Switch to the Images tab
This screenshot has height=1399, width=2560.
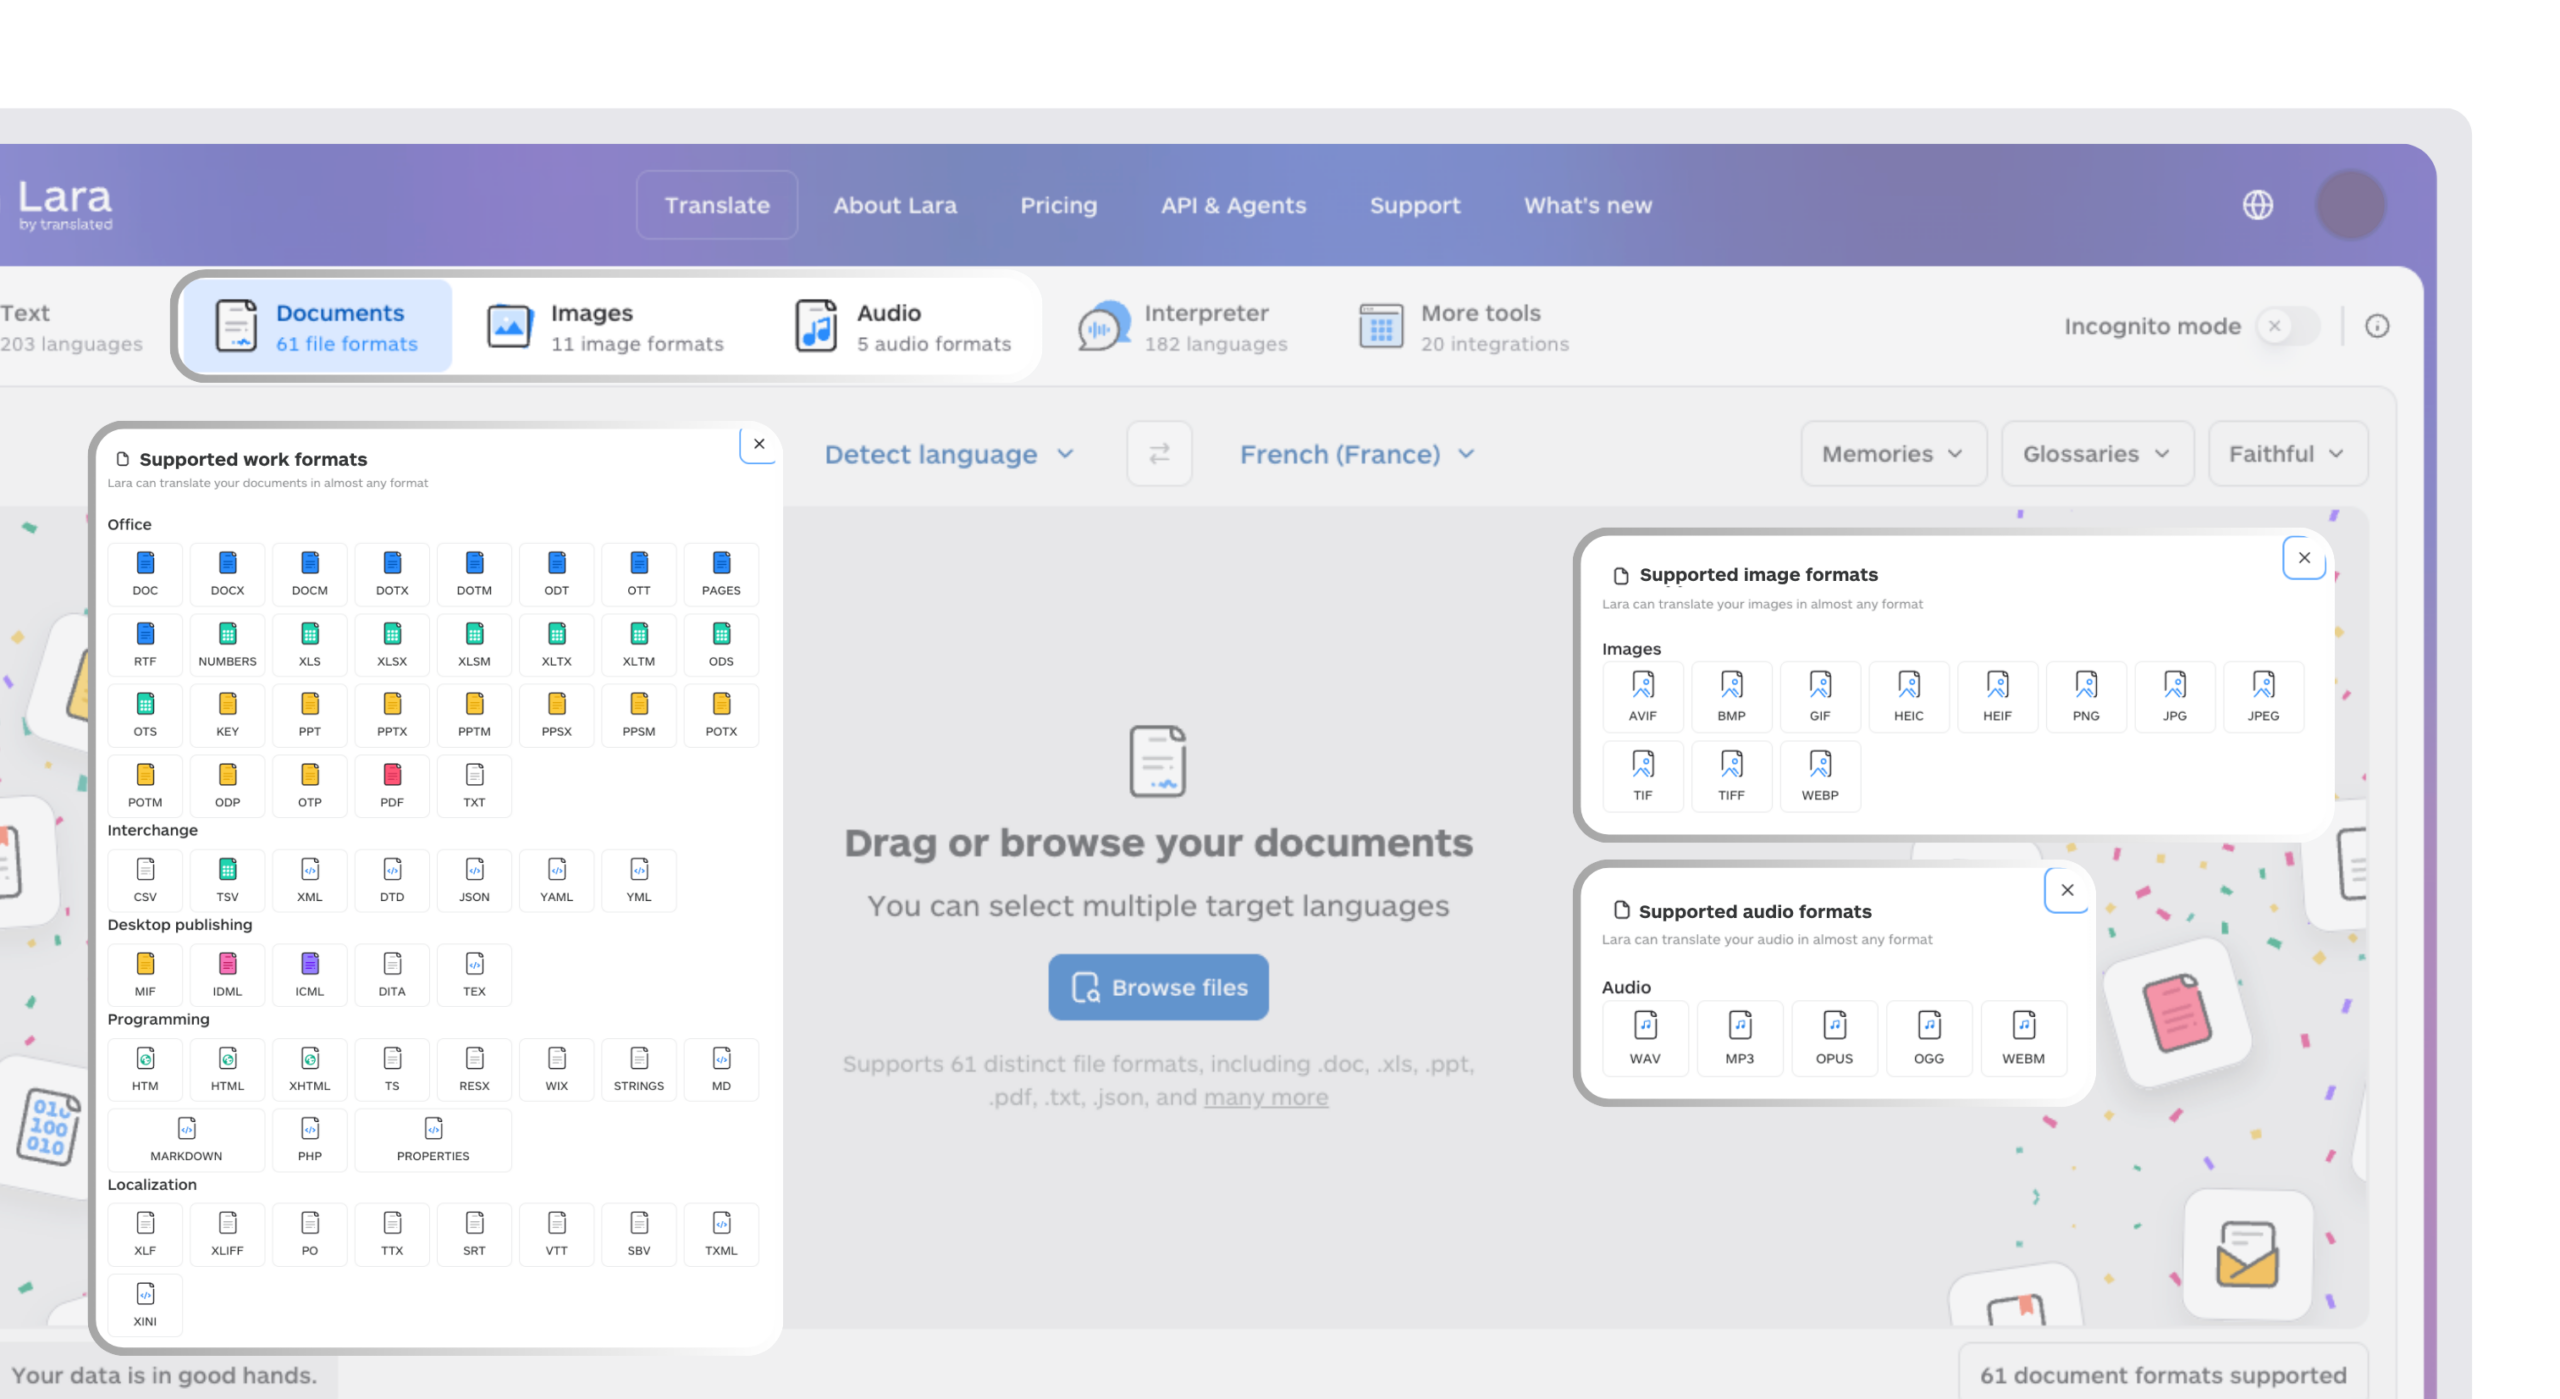[606, 327]
